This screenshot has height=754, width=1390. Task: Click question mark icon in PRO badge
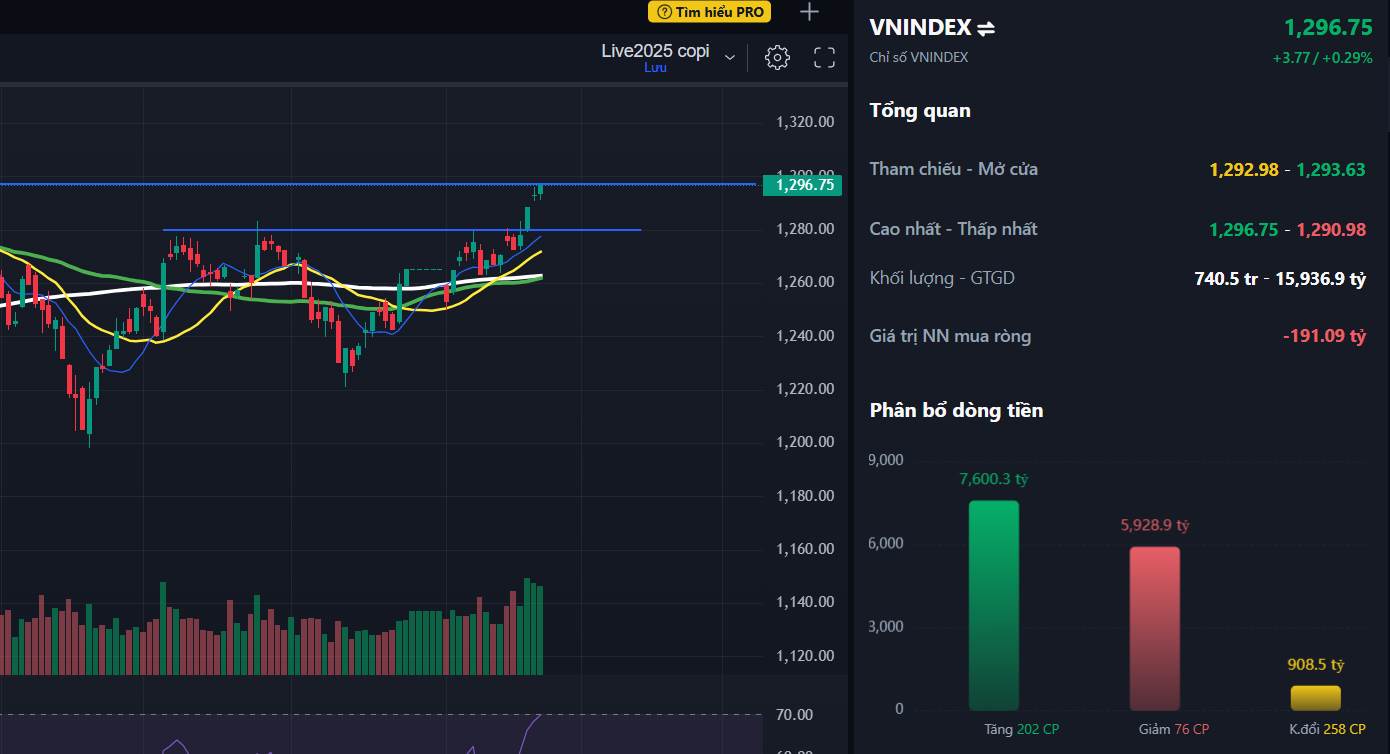click(x=664, y=12)
